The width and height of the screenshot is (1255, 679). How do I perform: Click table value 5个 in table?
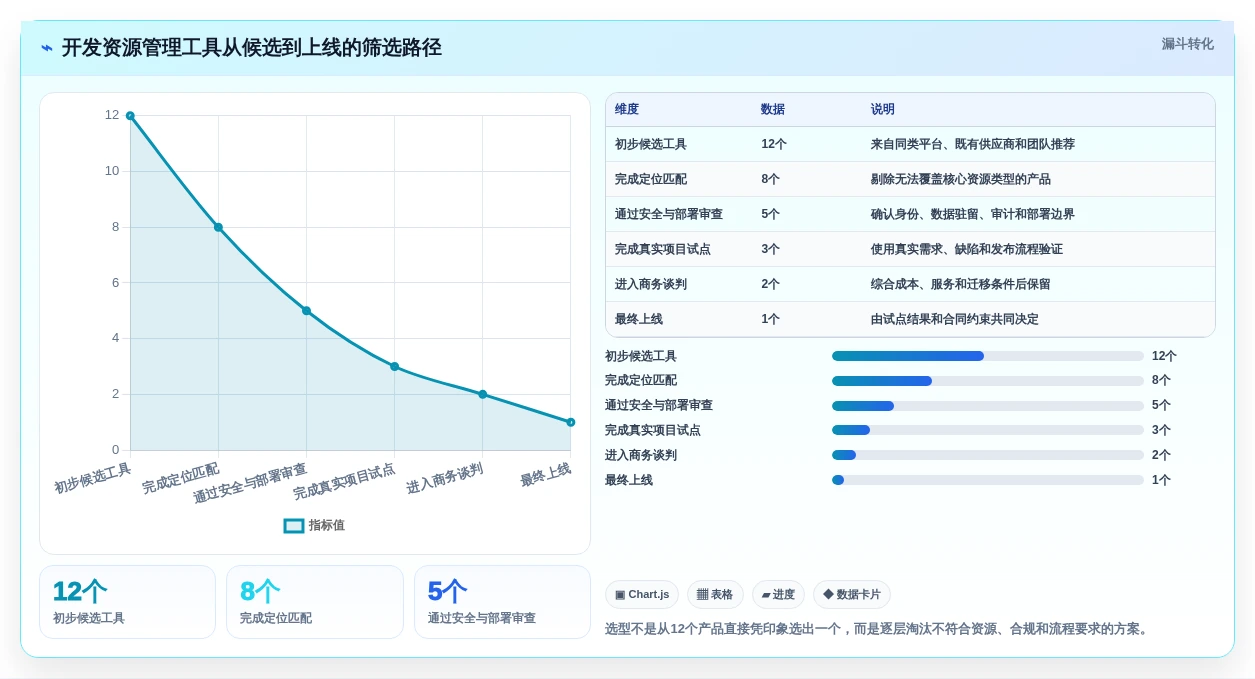pyautogui.click(x=771, y=214)
